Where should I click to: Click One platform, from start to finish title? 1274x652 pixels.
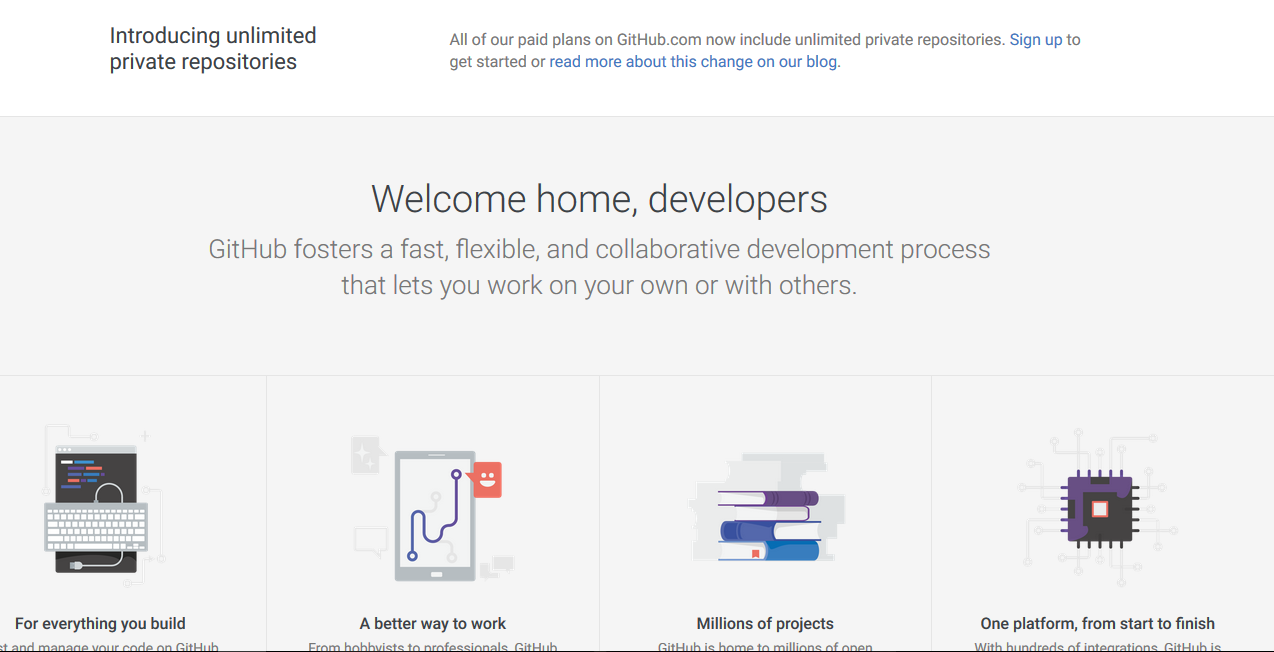point(1098,623)
